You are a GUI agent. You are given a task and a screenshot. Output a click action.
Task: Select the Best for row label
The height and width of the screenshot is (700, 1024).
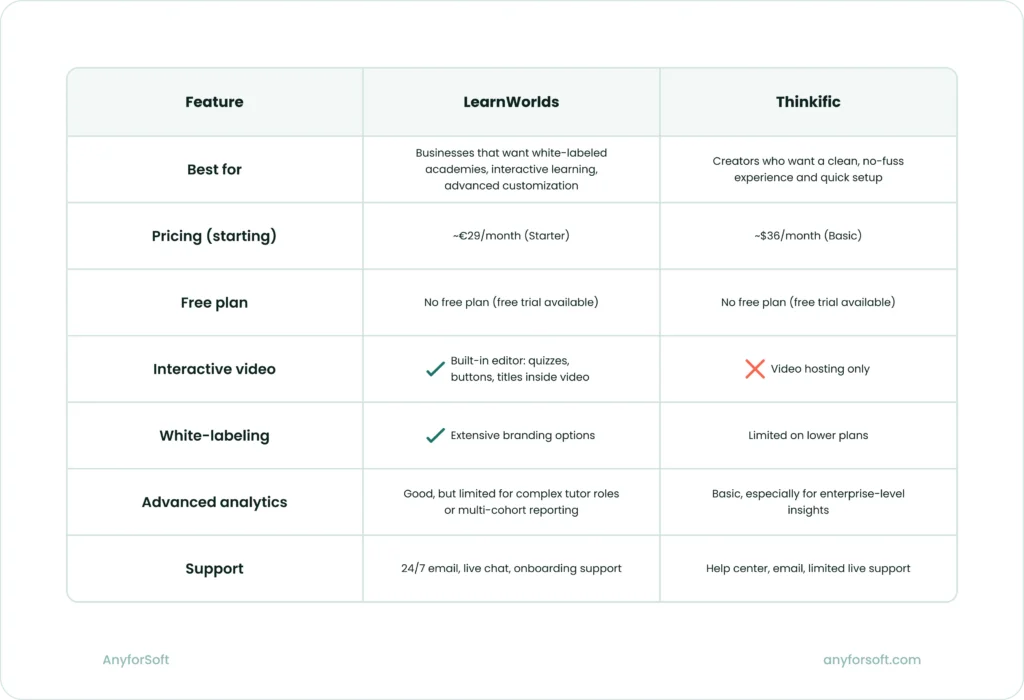click(214, 170)
